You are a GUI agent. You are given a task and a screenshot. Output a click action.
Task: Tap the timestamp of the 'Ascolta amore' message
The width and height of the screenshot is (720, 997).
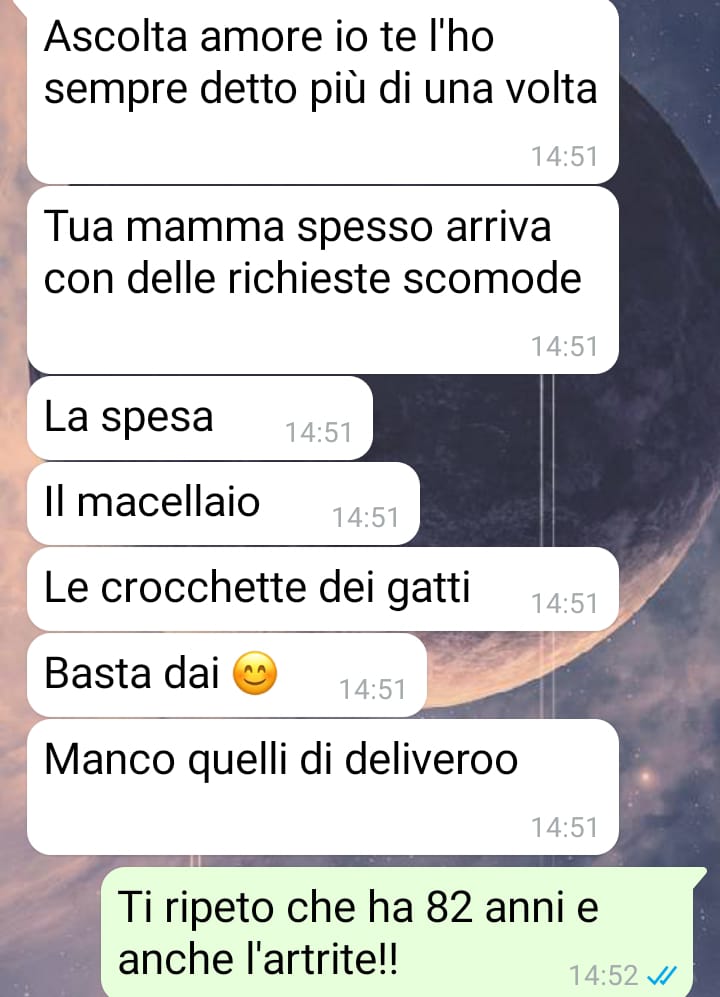tap(565, 156)
